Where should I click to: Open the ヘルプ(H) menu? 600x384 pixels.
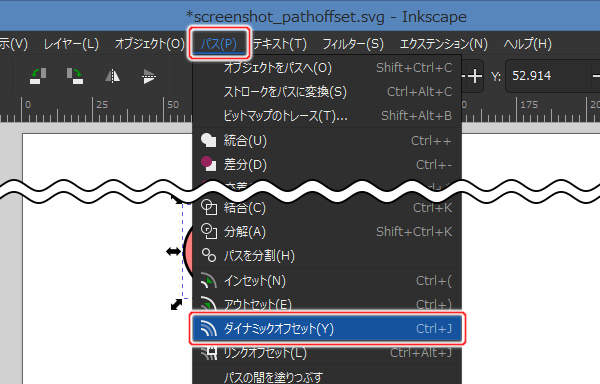coord(527,44)
